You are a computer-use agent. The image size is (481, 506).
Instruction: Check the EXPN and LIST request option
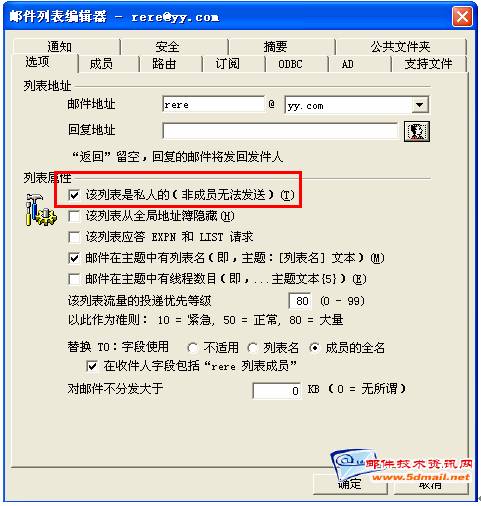tap(74, 237)
